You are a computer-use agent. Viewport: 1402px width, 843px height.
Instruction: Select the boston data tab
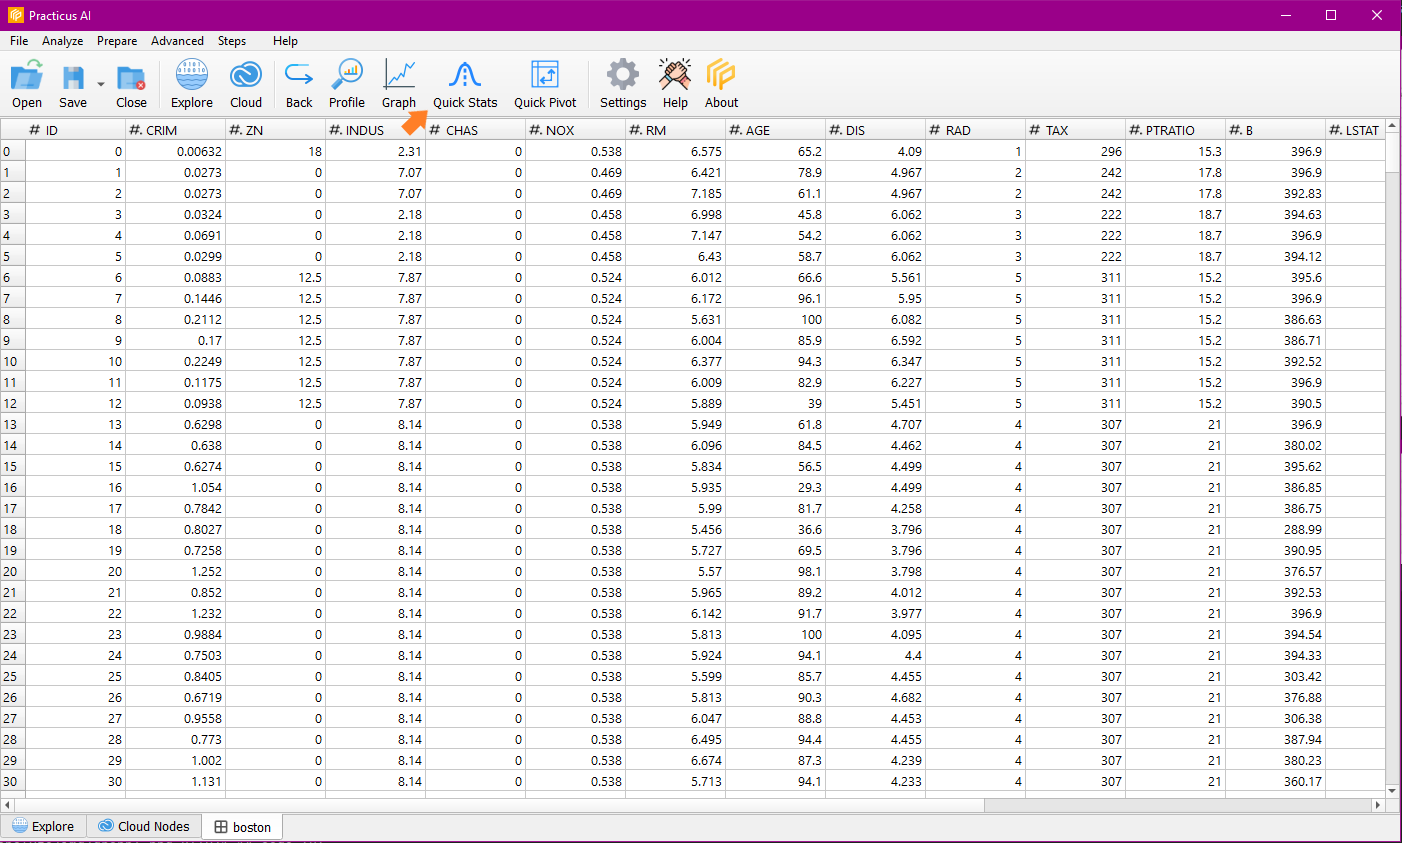click(x=241, y=826)
